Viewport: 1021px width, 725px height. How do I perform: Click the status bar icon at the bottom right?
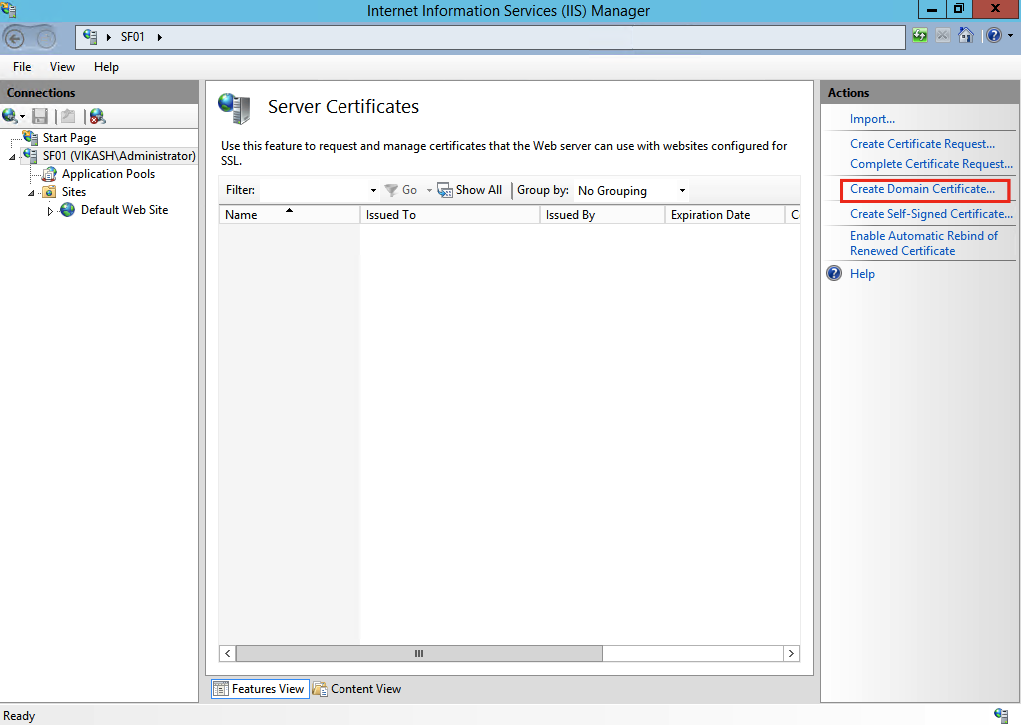click(1001, 715)
